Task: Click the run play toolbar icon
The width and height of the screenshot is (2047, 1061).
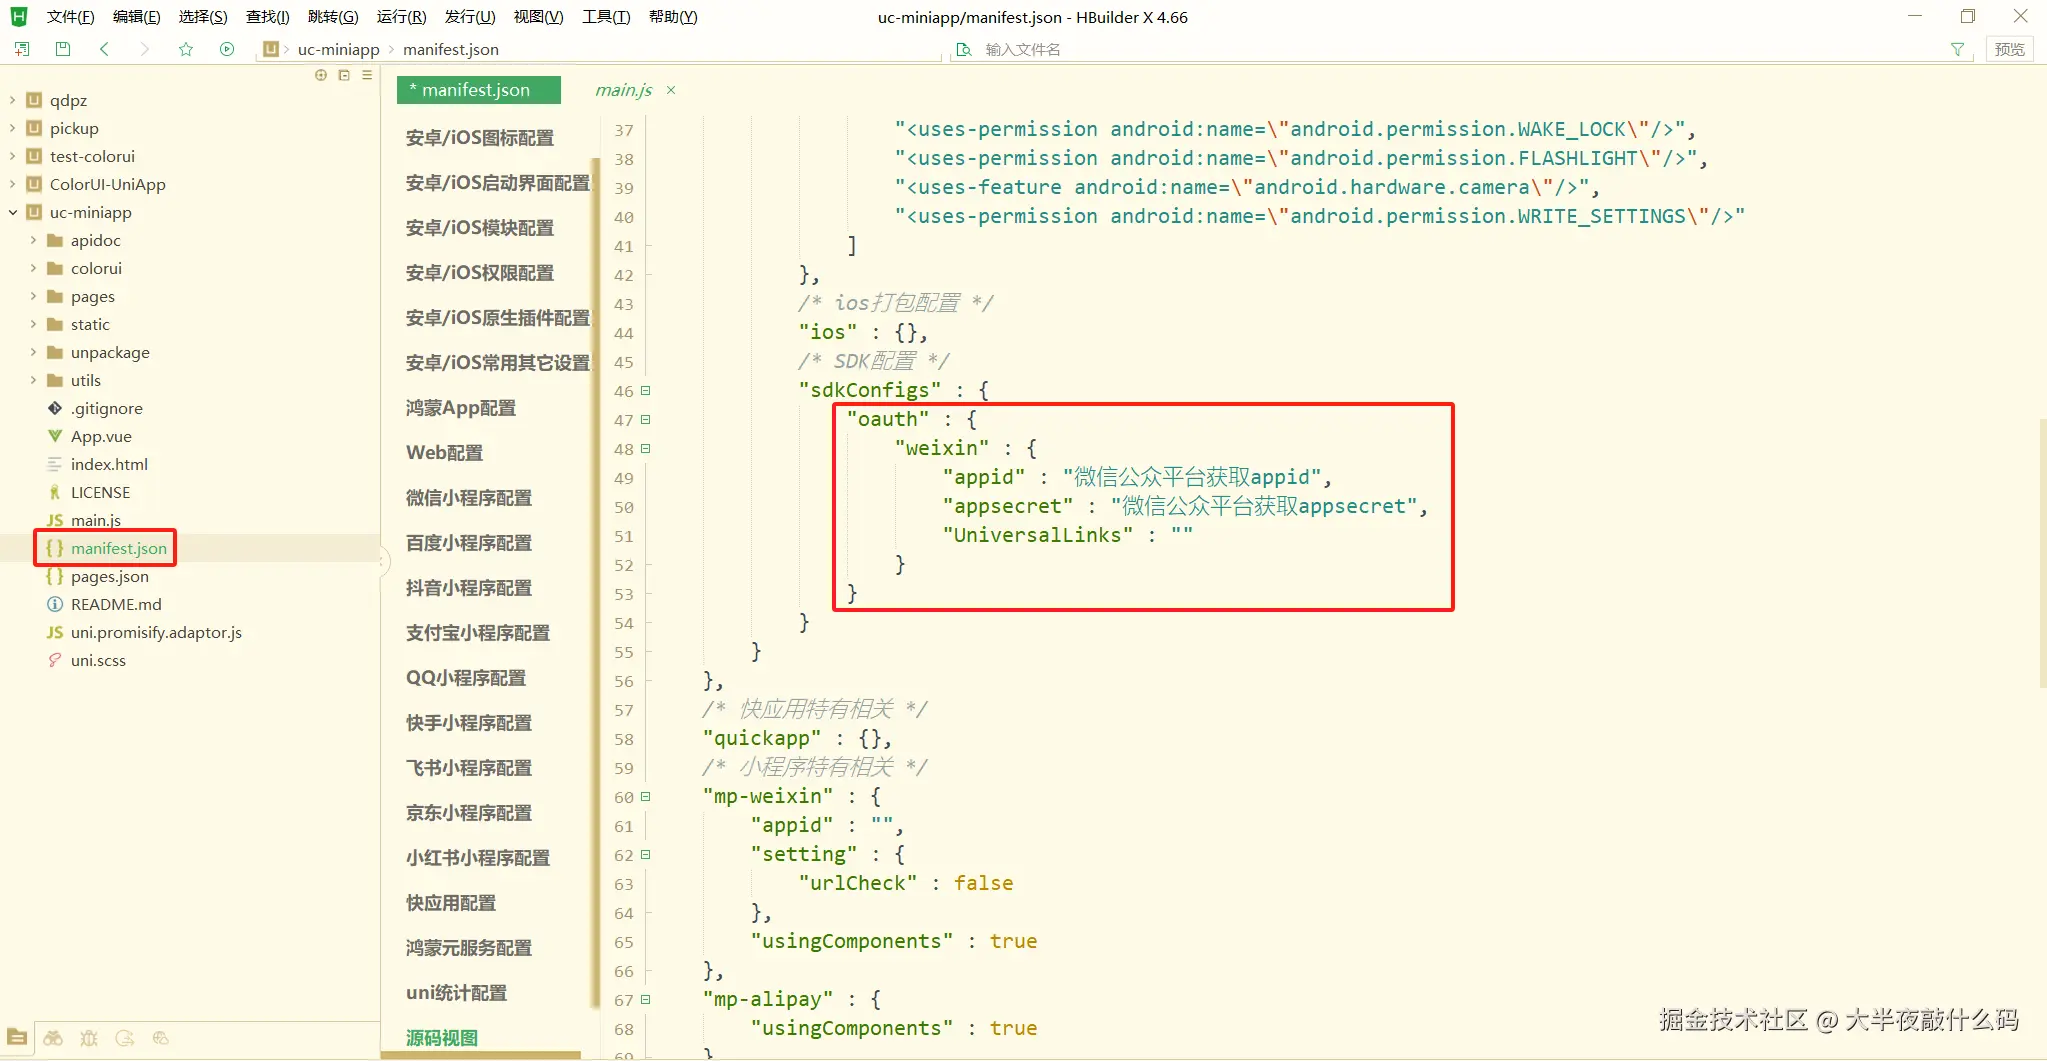Action: click(227, 49)
